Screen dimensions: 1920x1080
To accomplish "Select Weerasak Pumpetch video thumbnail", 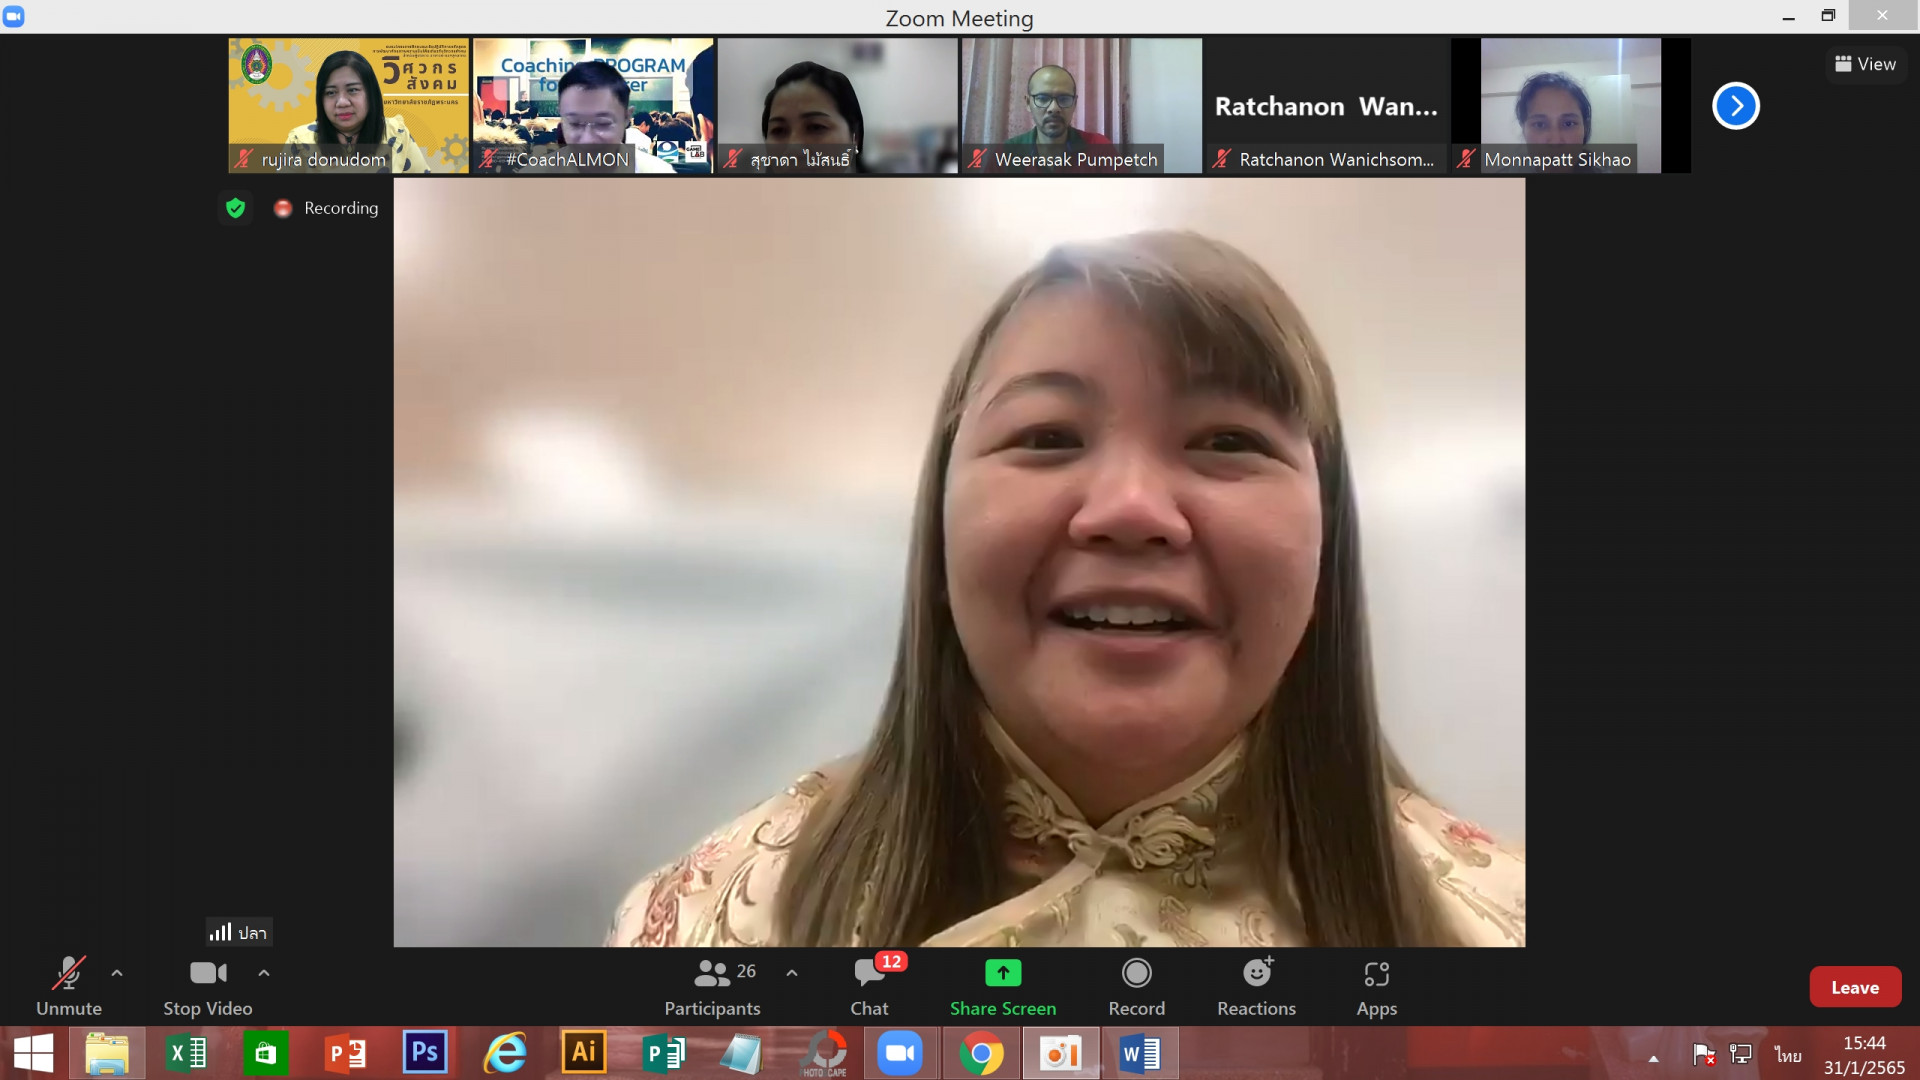I will (1082, 106).
